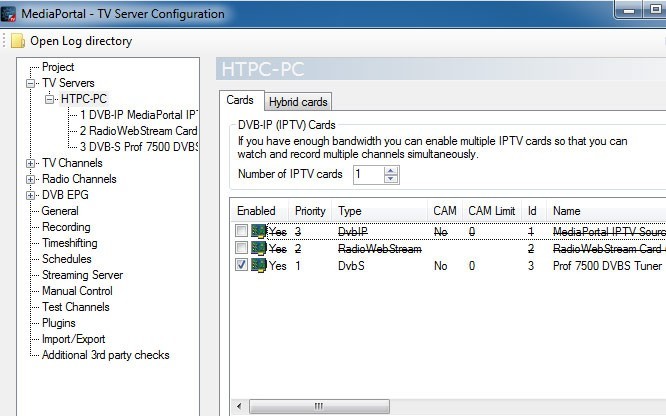Expand the TV Channels tree node
Image resolution: width=666 pixels, height=416 pixels.
(x=31, y=163)
